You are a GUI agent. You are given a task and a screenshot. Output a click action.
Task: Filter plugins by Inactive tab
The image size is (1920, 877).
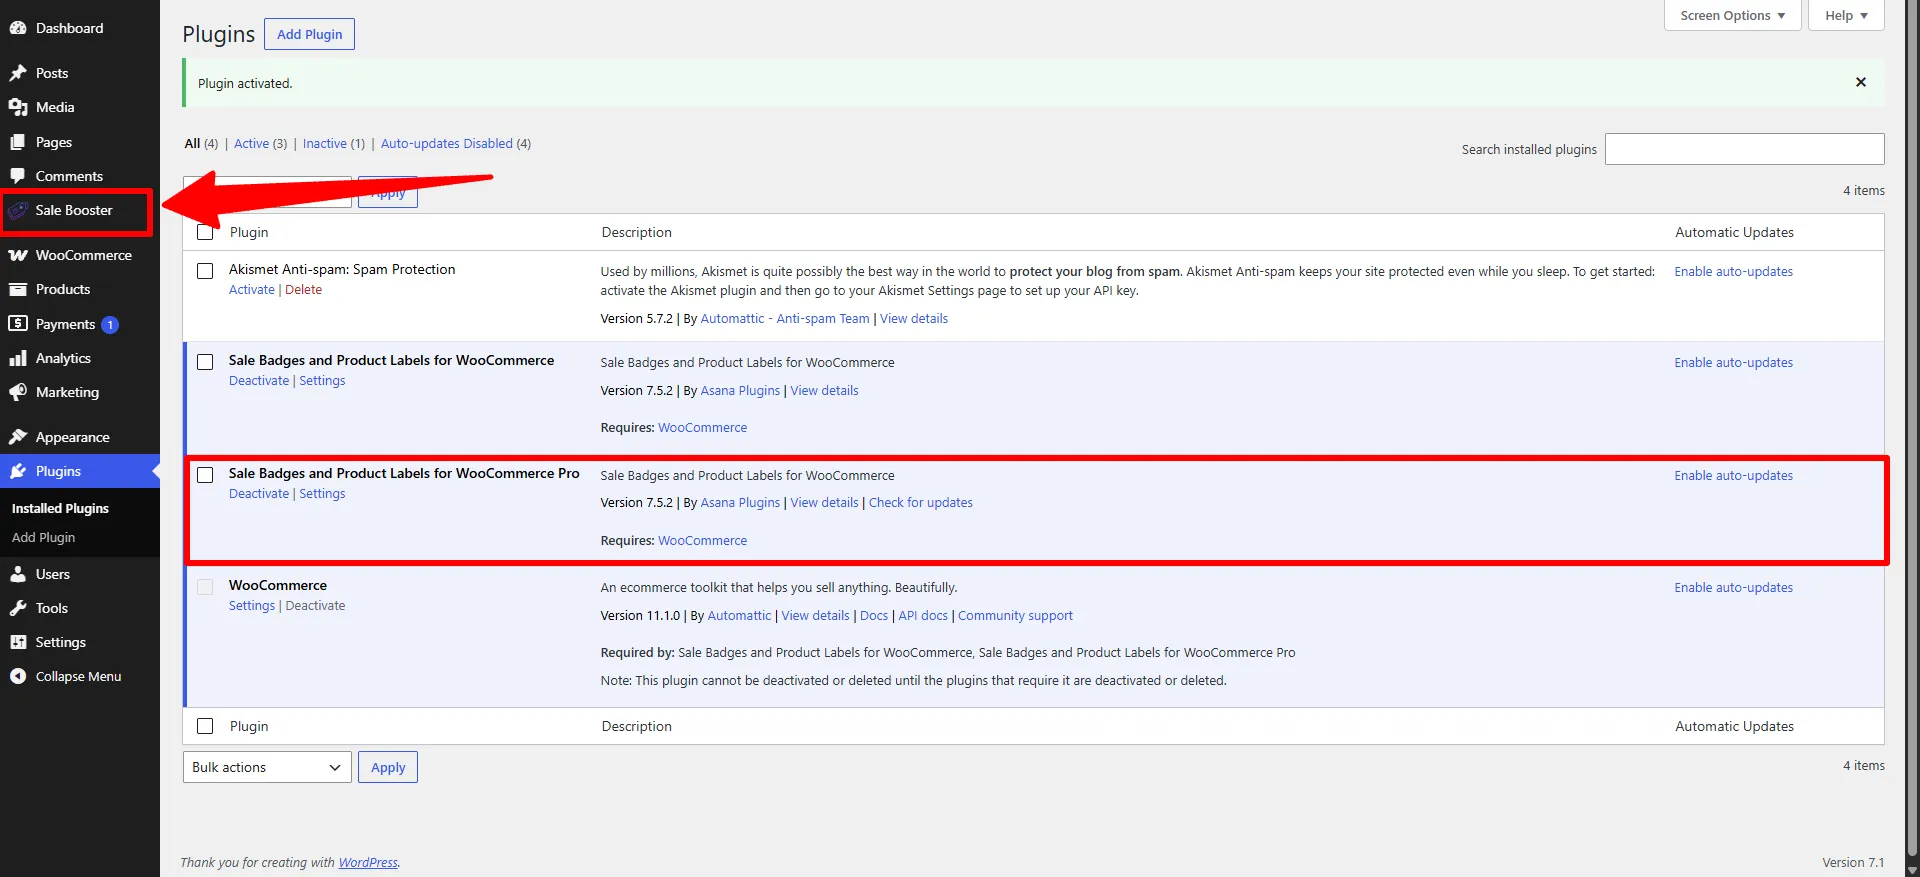(325, 144)
